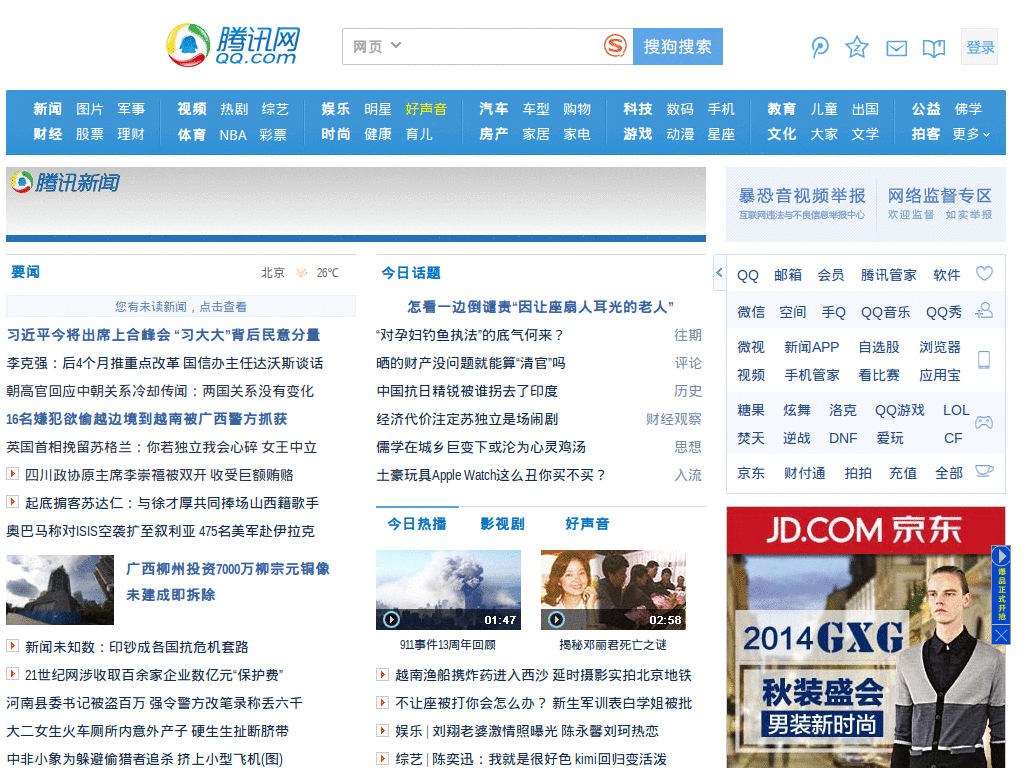Open the Tencent Weibo icon in header
Screen dimensions: 1024x768
point(820,47)
